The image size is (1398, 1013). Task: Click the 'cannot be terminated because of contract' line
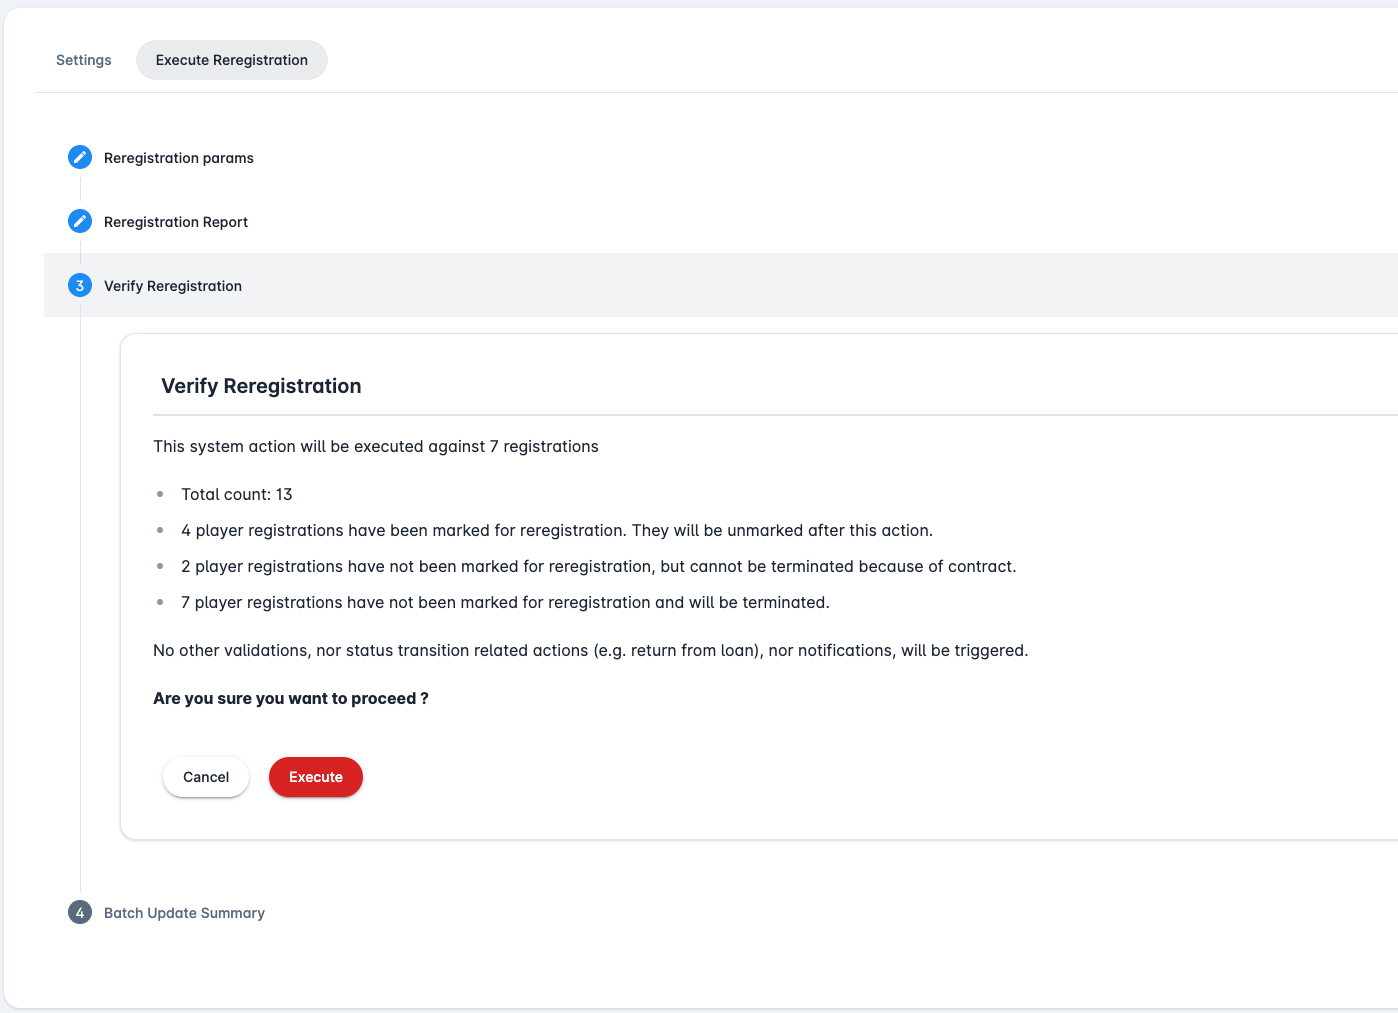click(x=598, y=566)
